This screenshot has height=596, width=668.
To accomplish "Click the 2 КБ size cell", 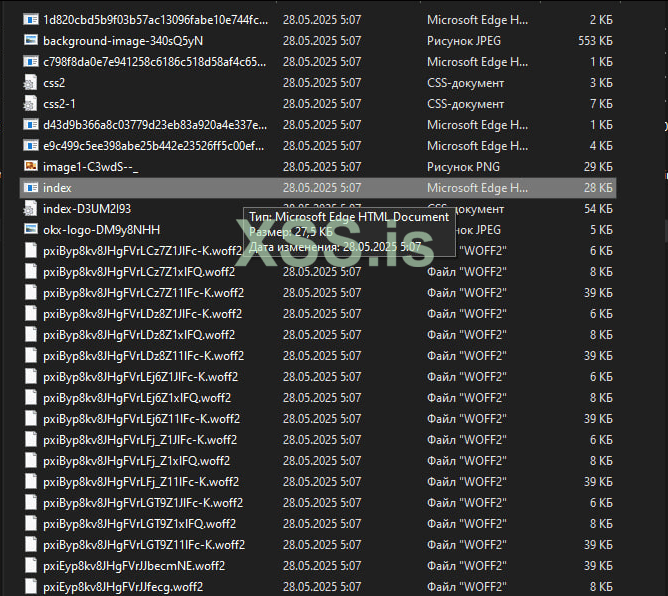I will [601, 20].
